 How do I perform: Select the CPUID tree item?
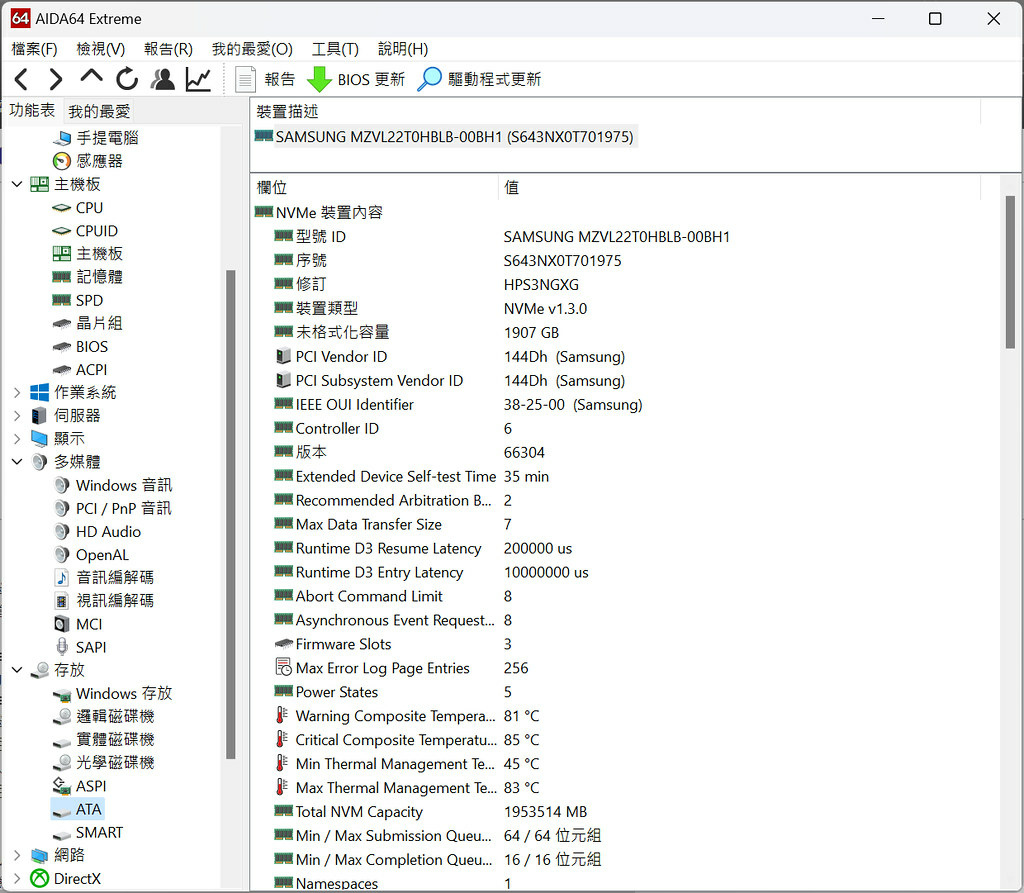point(85,231)
